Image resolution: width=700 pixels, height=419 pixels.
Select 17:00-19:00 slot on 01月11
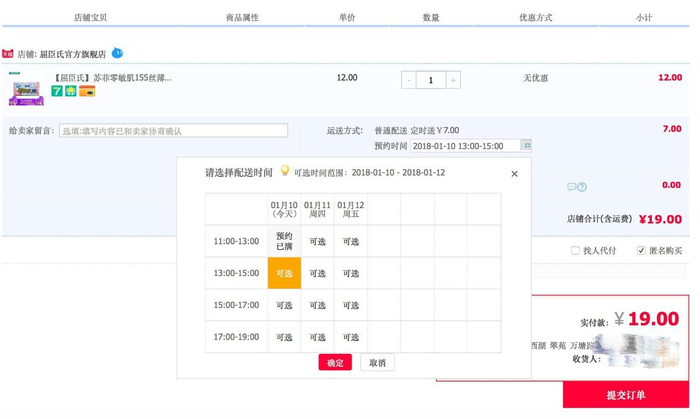(317, 337)
